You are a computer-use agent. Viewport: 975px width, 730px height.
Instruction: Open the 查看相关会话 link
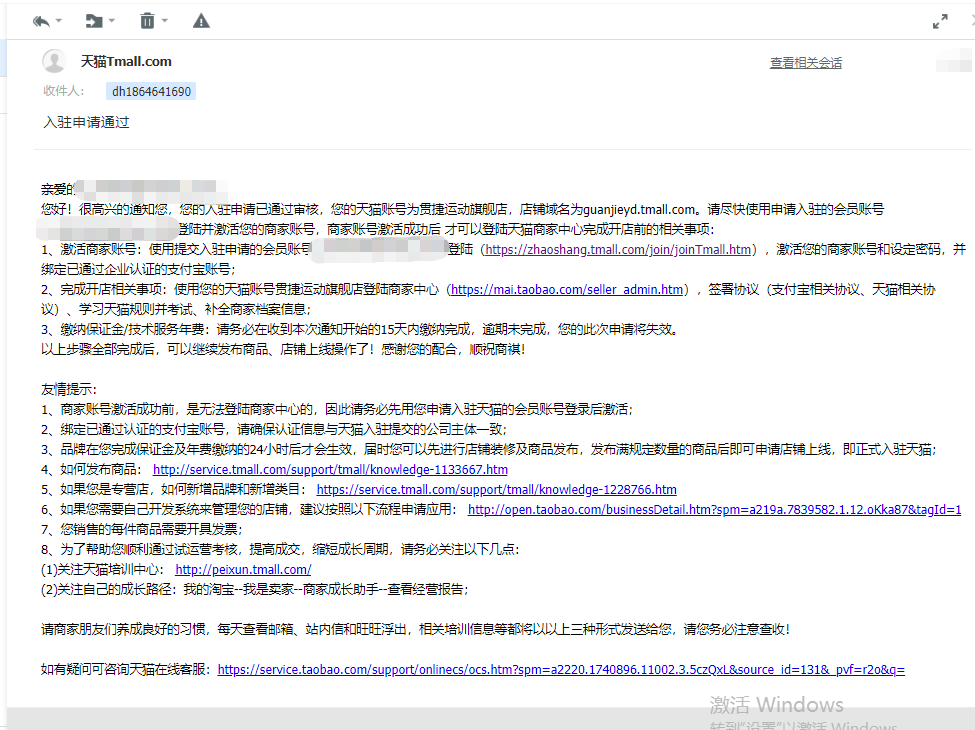coord(806,63)
